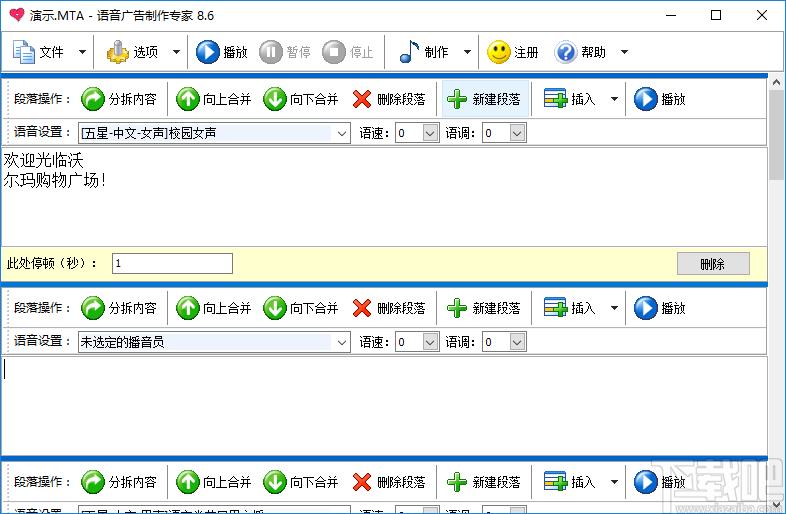Click 新建段落 in third paragraph toolbar
This screenshot has height=514, width=786.
484,482
